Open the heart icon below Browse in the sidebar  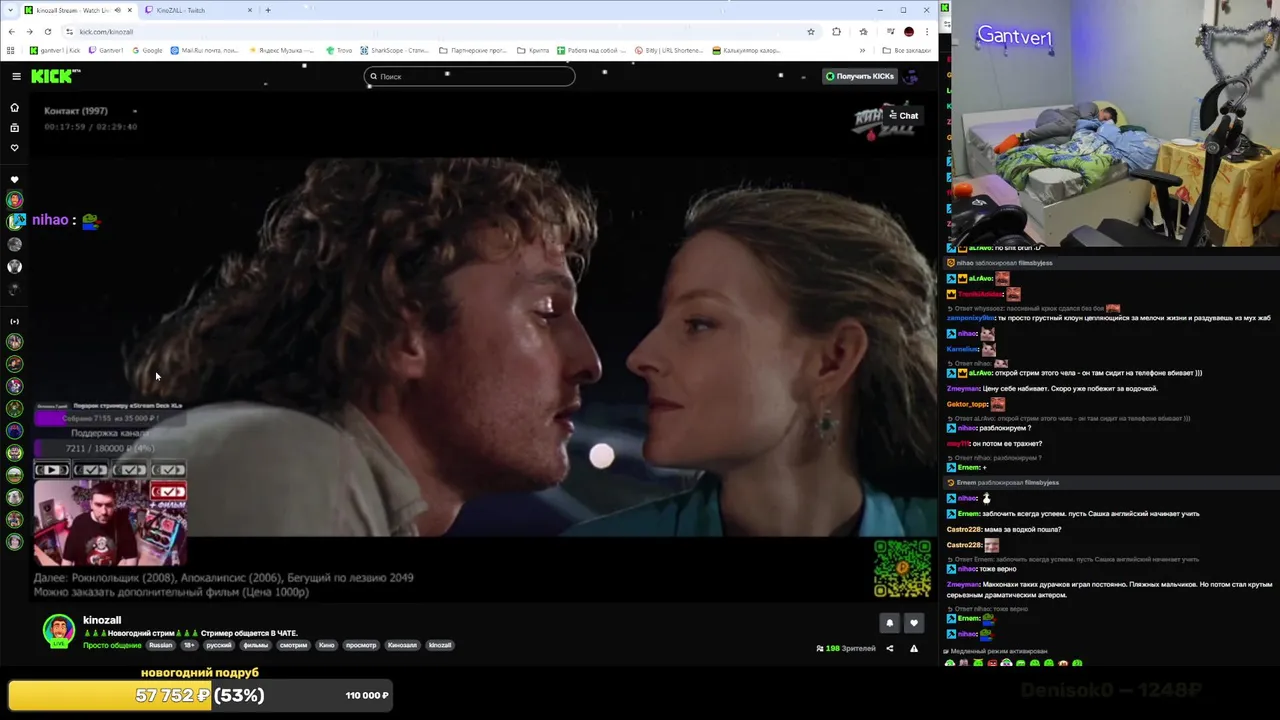pyautogui.click(x=14, y=148)
